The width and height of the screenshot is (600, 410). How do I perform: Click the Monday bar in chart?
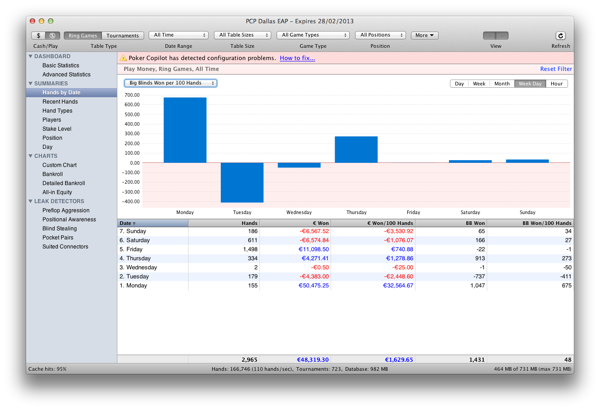click(x=185, y=130)
